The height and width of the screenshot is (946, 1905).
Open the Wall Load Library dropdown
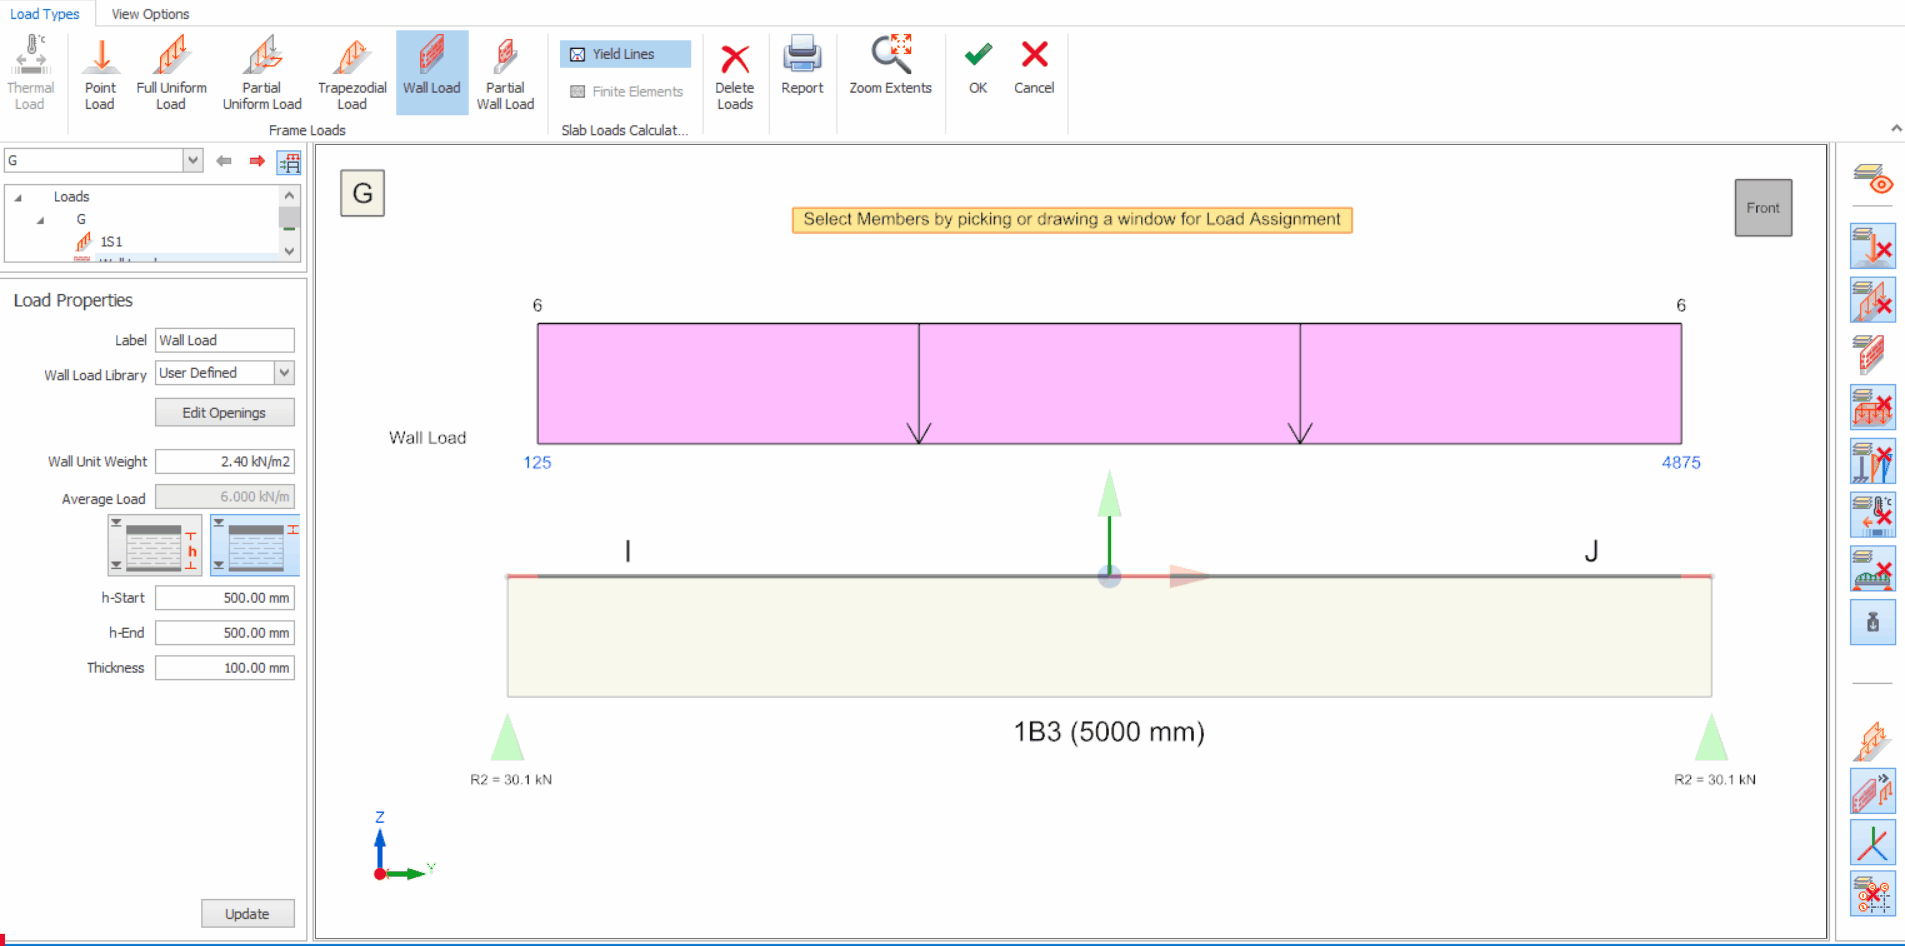284,373
